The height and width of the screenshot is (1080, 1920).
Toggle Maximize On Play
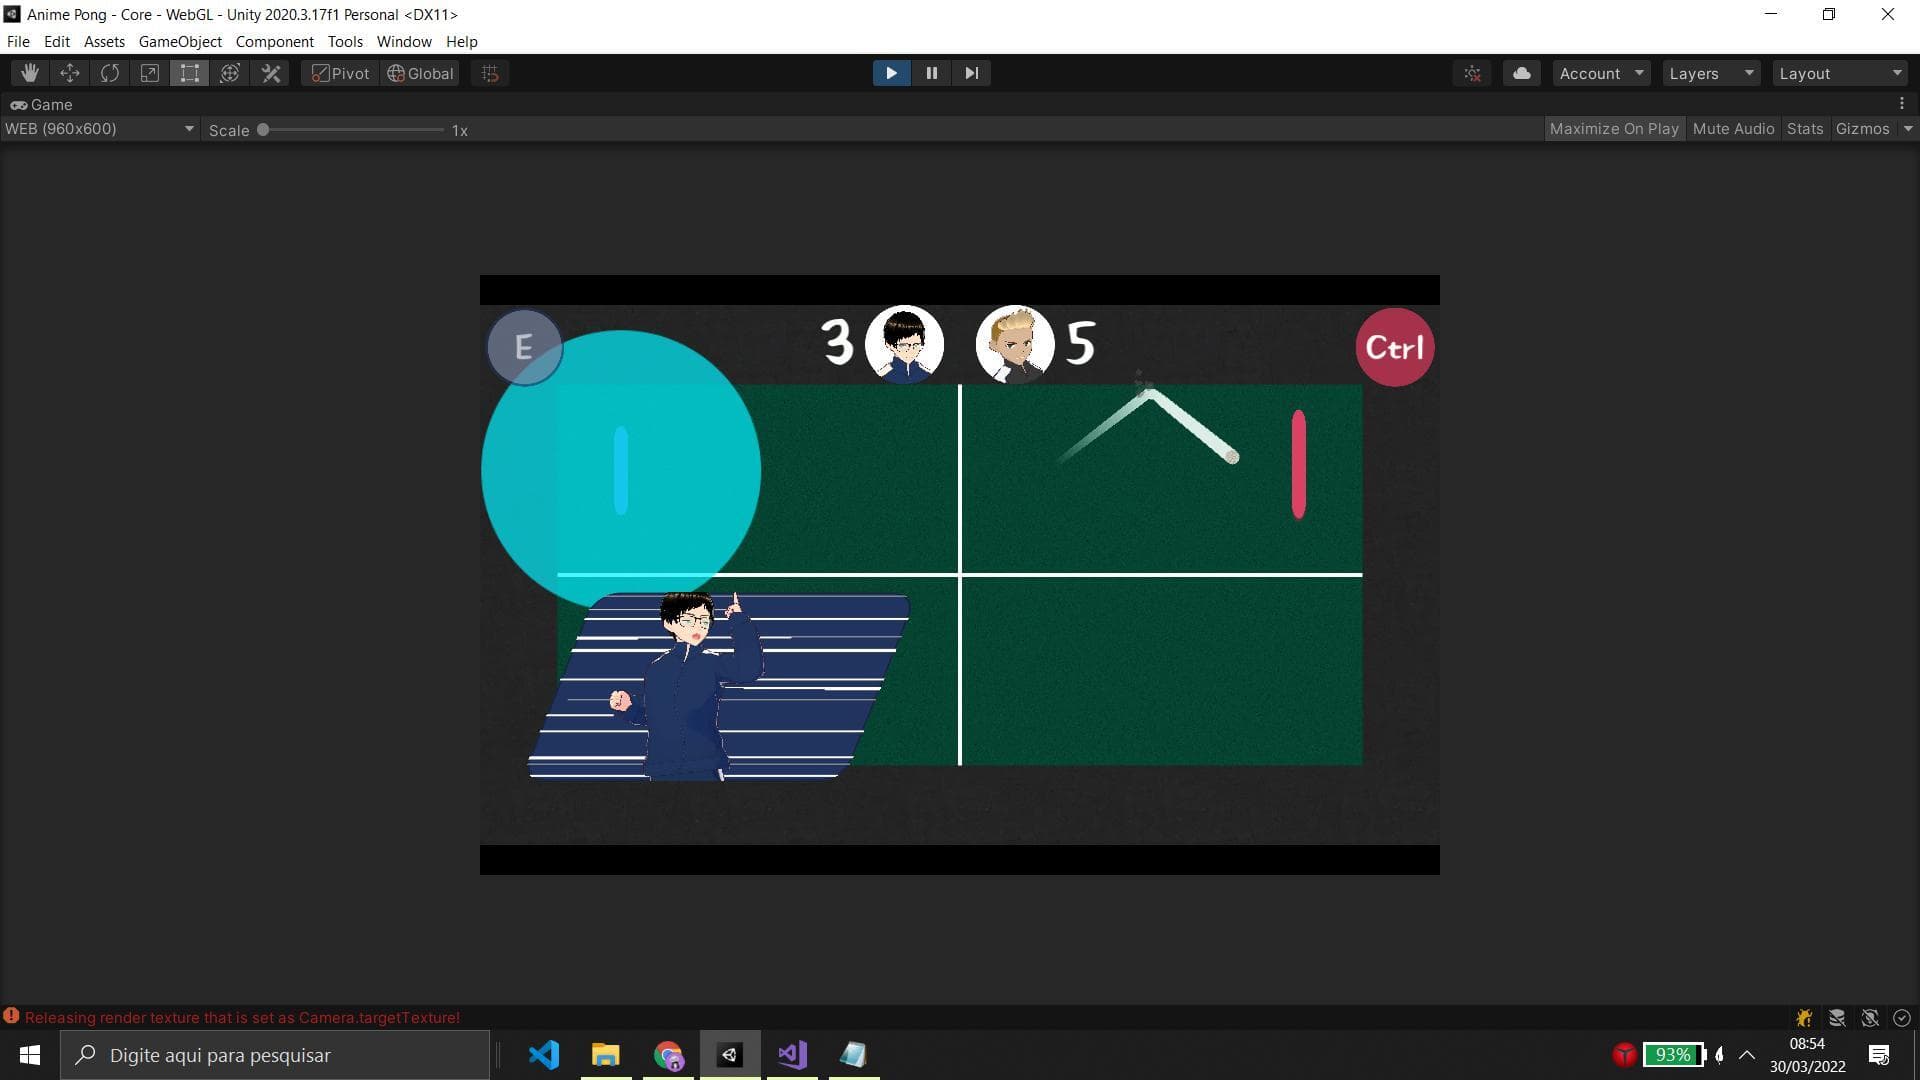[x=1613, y=129]
